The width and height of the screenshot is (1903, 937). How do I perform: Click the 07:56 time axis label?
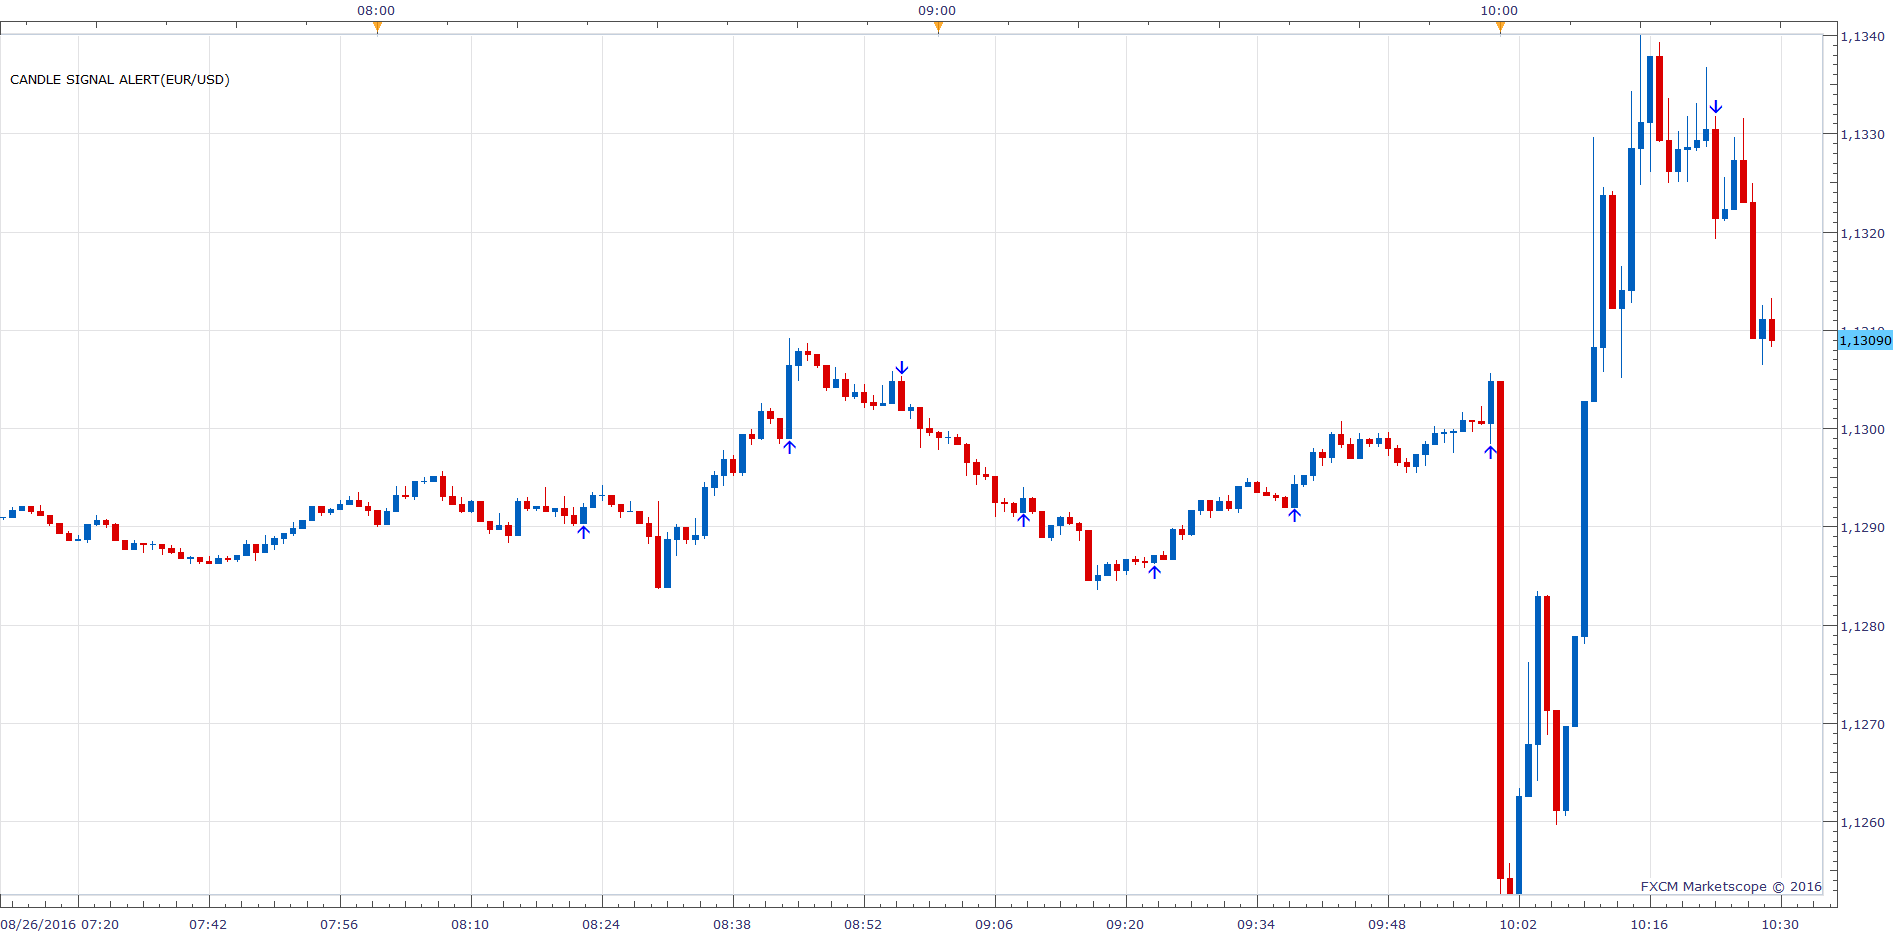[x=339, y=925]
